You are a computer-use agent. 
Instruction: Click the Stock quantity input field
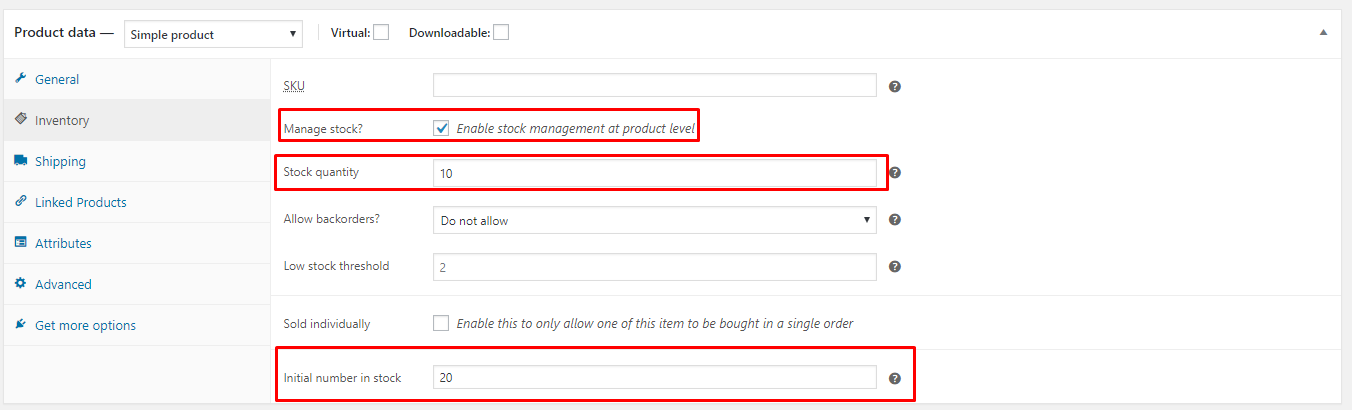pyautogui.click(x=654, y=173)
